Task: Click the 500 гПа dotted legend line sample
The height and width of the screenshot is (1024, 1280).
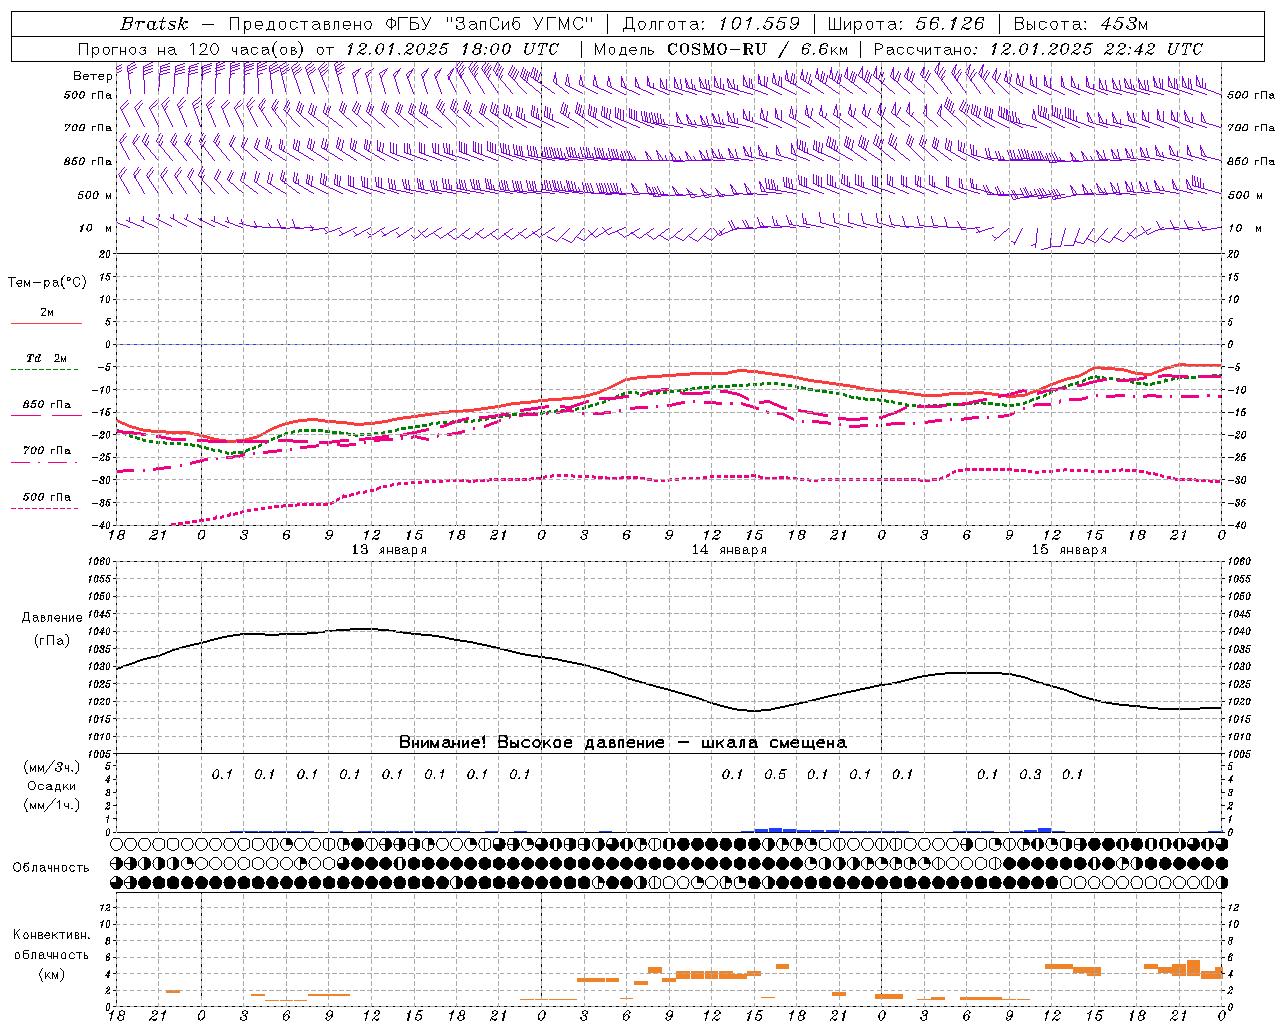Action: [x=45, y=509]
